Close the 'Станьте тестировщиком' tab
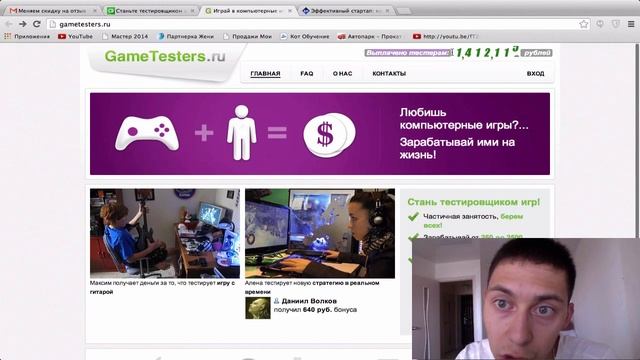Viewport: 640px width, 360px height. [x=192, y=11]
